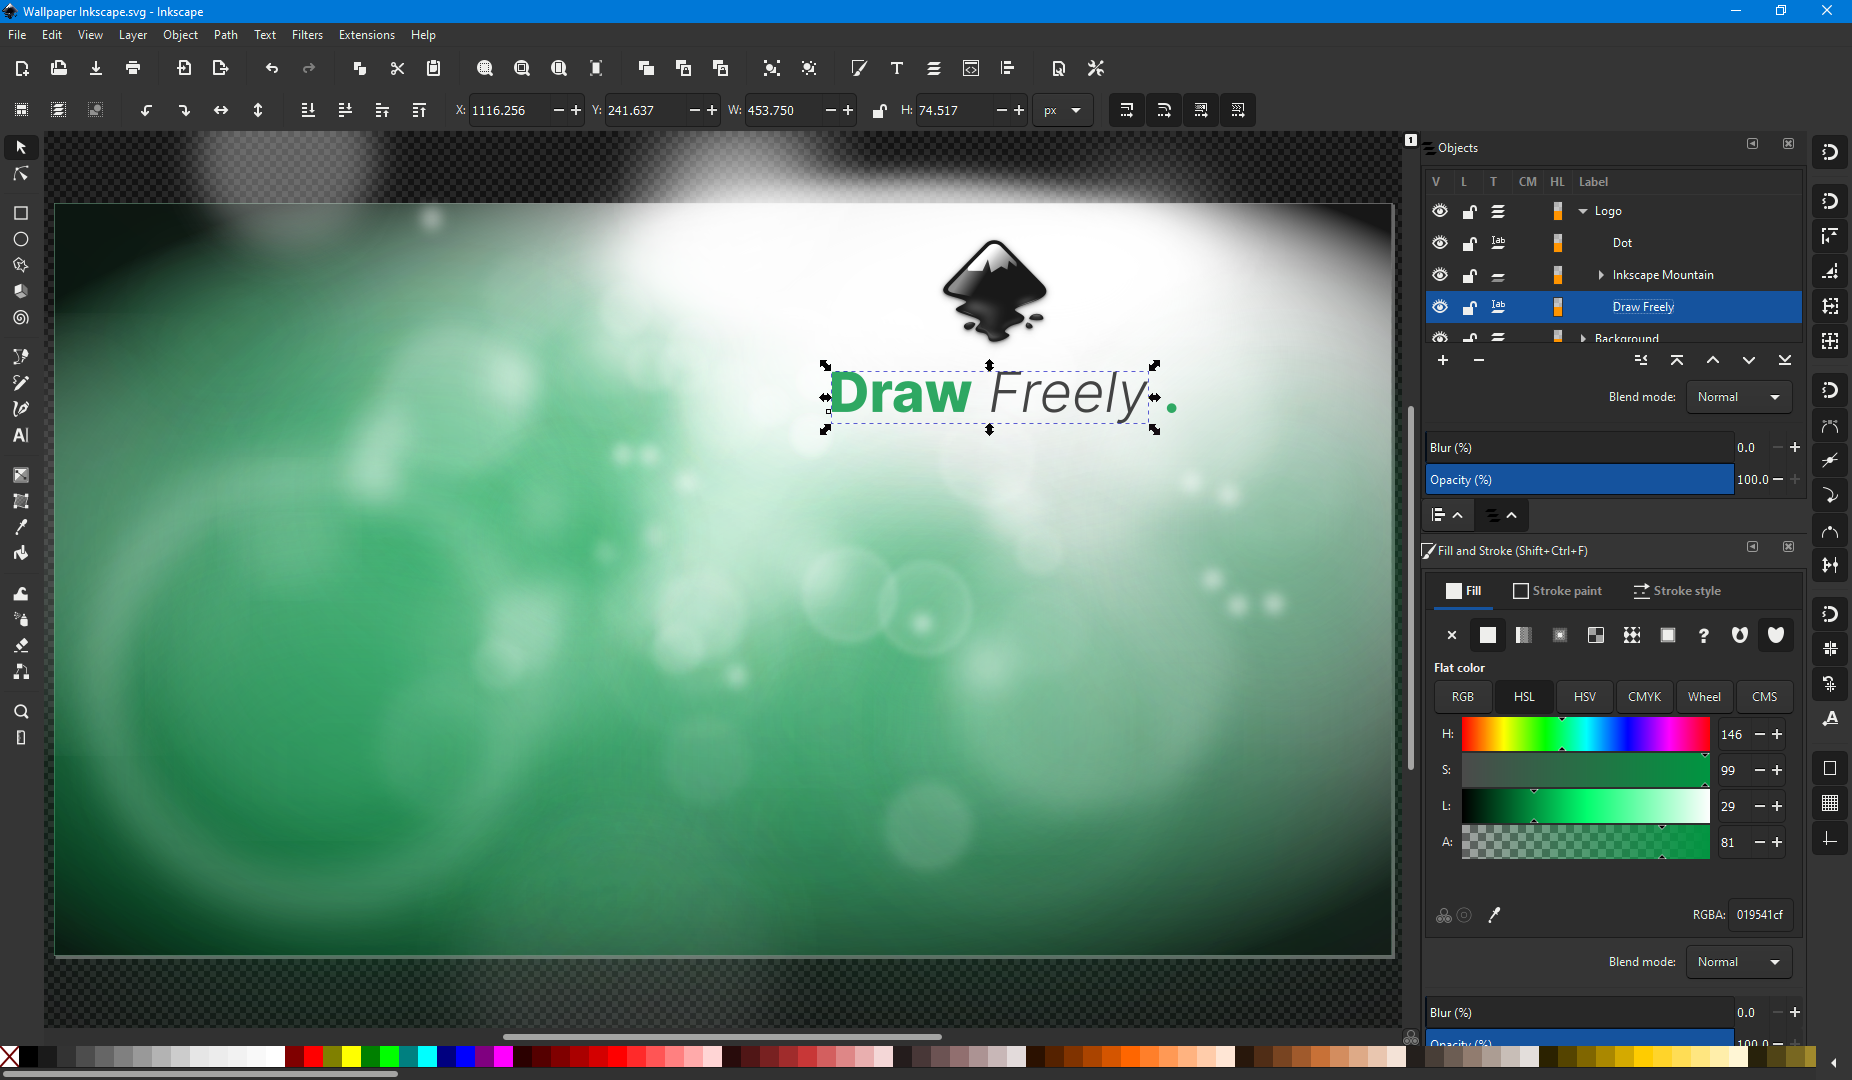Select the Eraser tool
The width and height of the screenshot is (1852, 1080).
point(20,645)
